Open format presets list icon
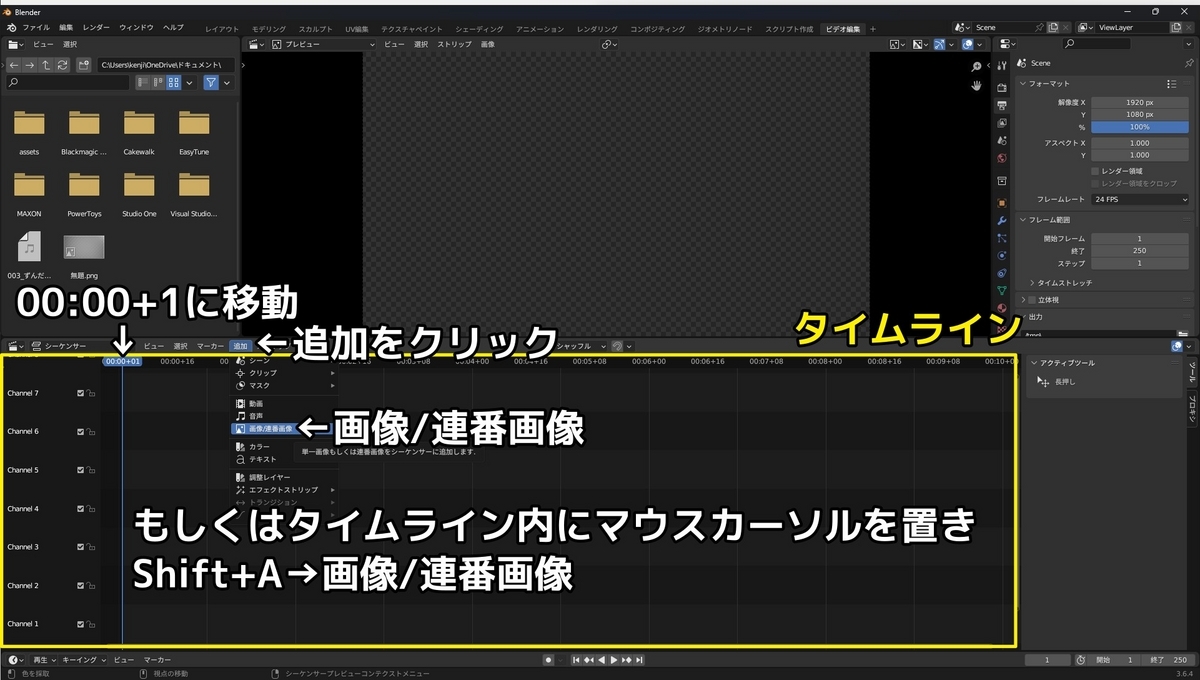1200x680 pixels. tap(1172, 84)
